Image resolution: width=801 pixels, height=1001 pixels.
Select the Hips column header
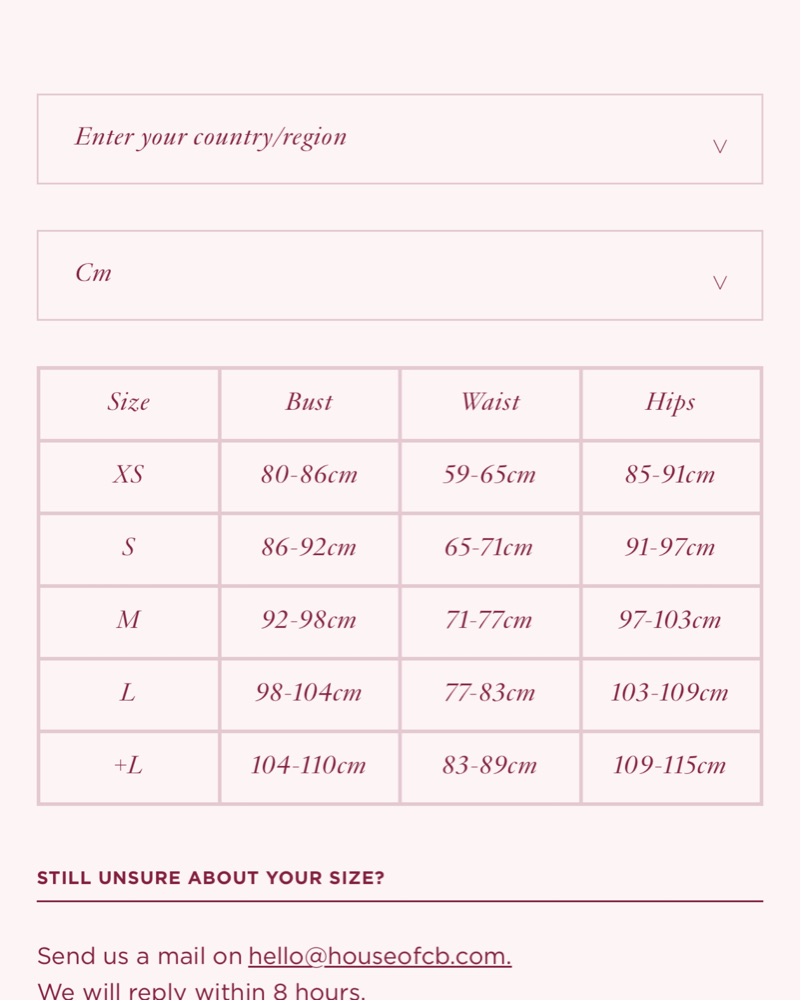point(671,403)
